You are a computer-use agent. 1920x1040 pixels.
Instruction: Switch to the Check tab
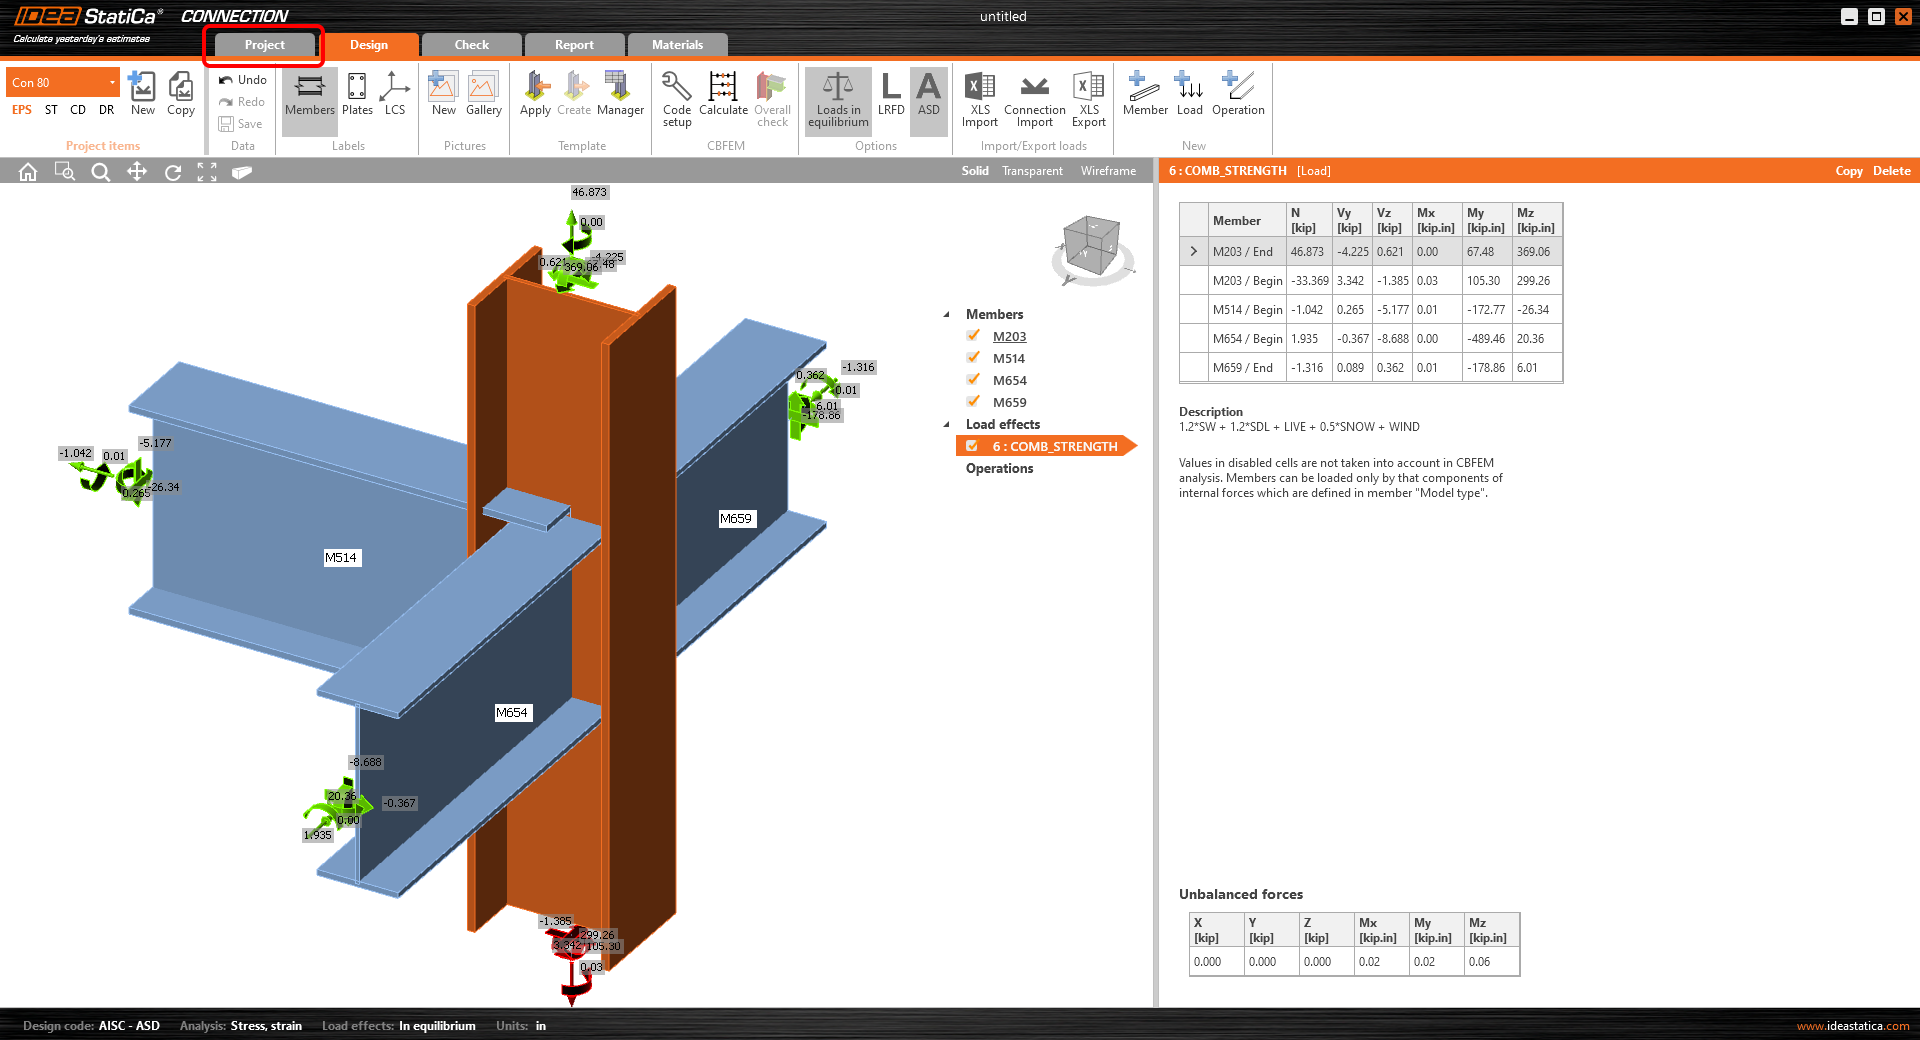[471, 45]
